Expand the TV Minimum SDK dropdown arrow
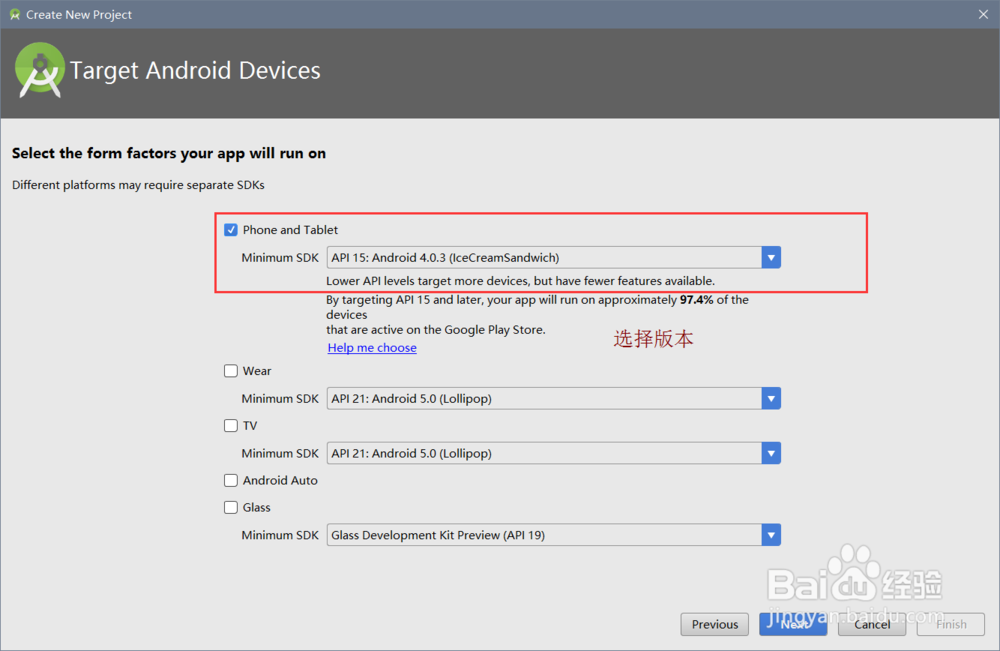This screenshot has width=1000, height=651. 770,454
